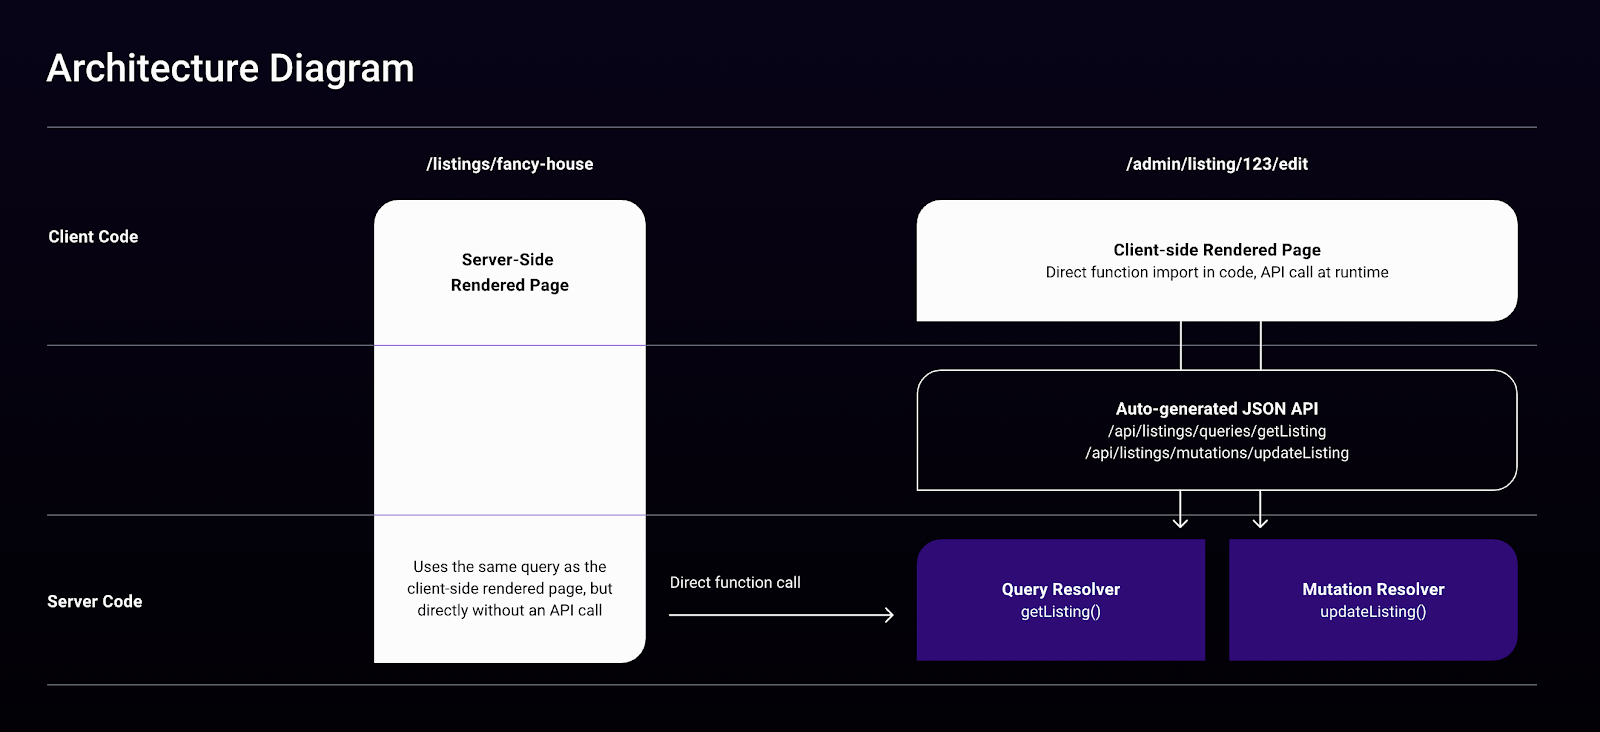Select the "/api/listings/mutations/updateListing" path
Viewport: 1600px width, 732px height.
click(x=1217, y=453)
